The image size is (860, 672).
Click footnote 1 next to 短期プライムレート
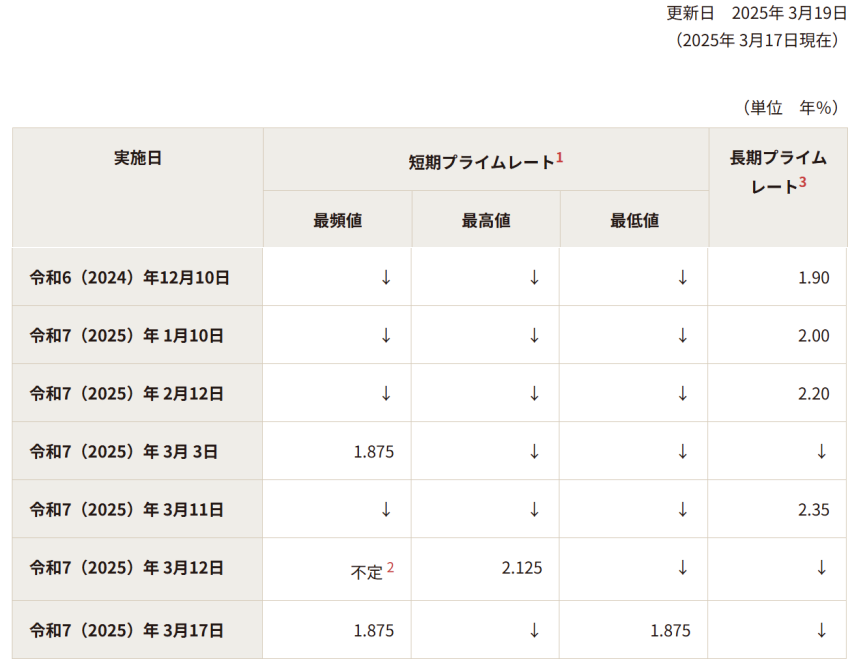tap(560, 158)
